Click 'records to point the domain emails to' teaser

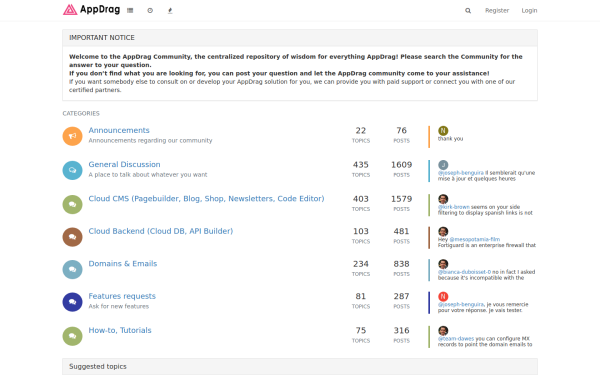pyautogui.click(x=485, y=344)
